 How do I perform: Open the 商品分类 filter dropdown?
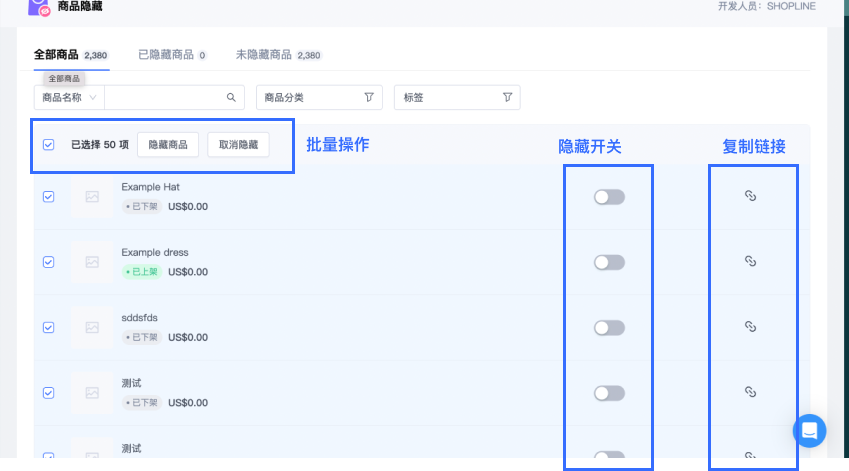[319, 97]
